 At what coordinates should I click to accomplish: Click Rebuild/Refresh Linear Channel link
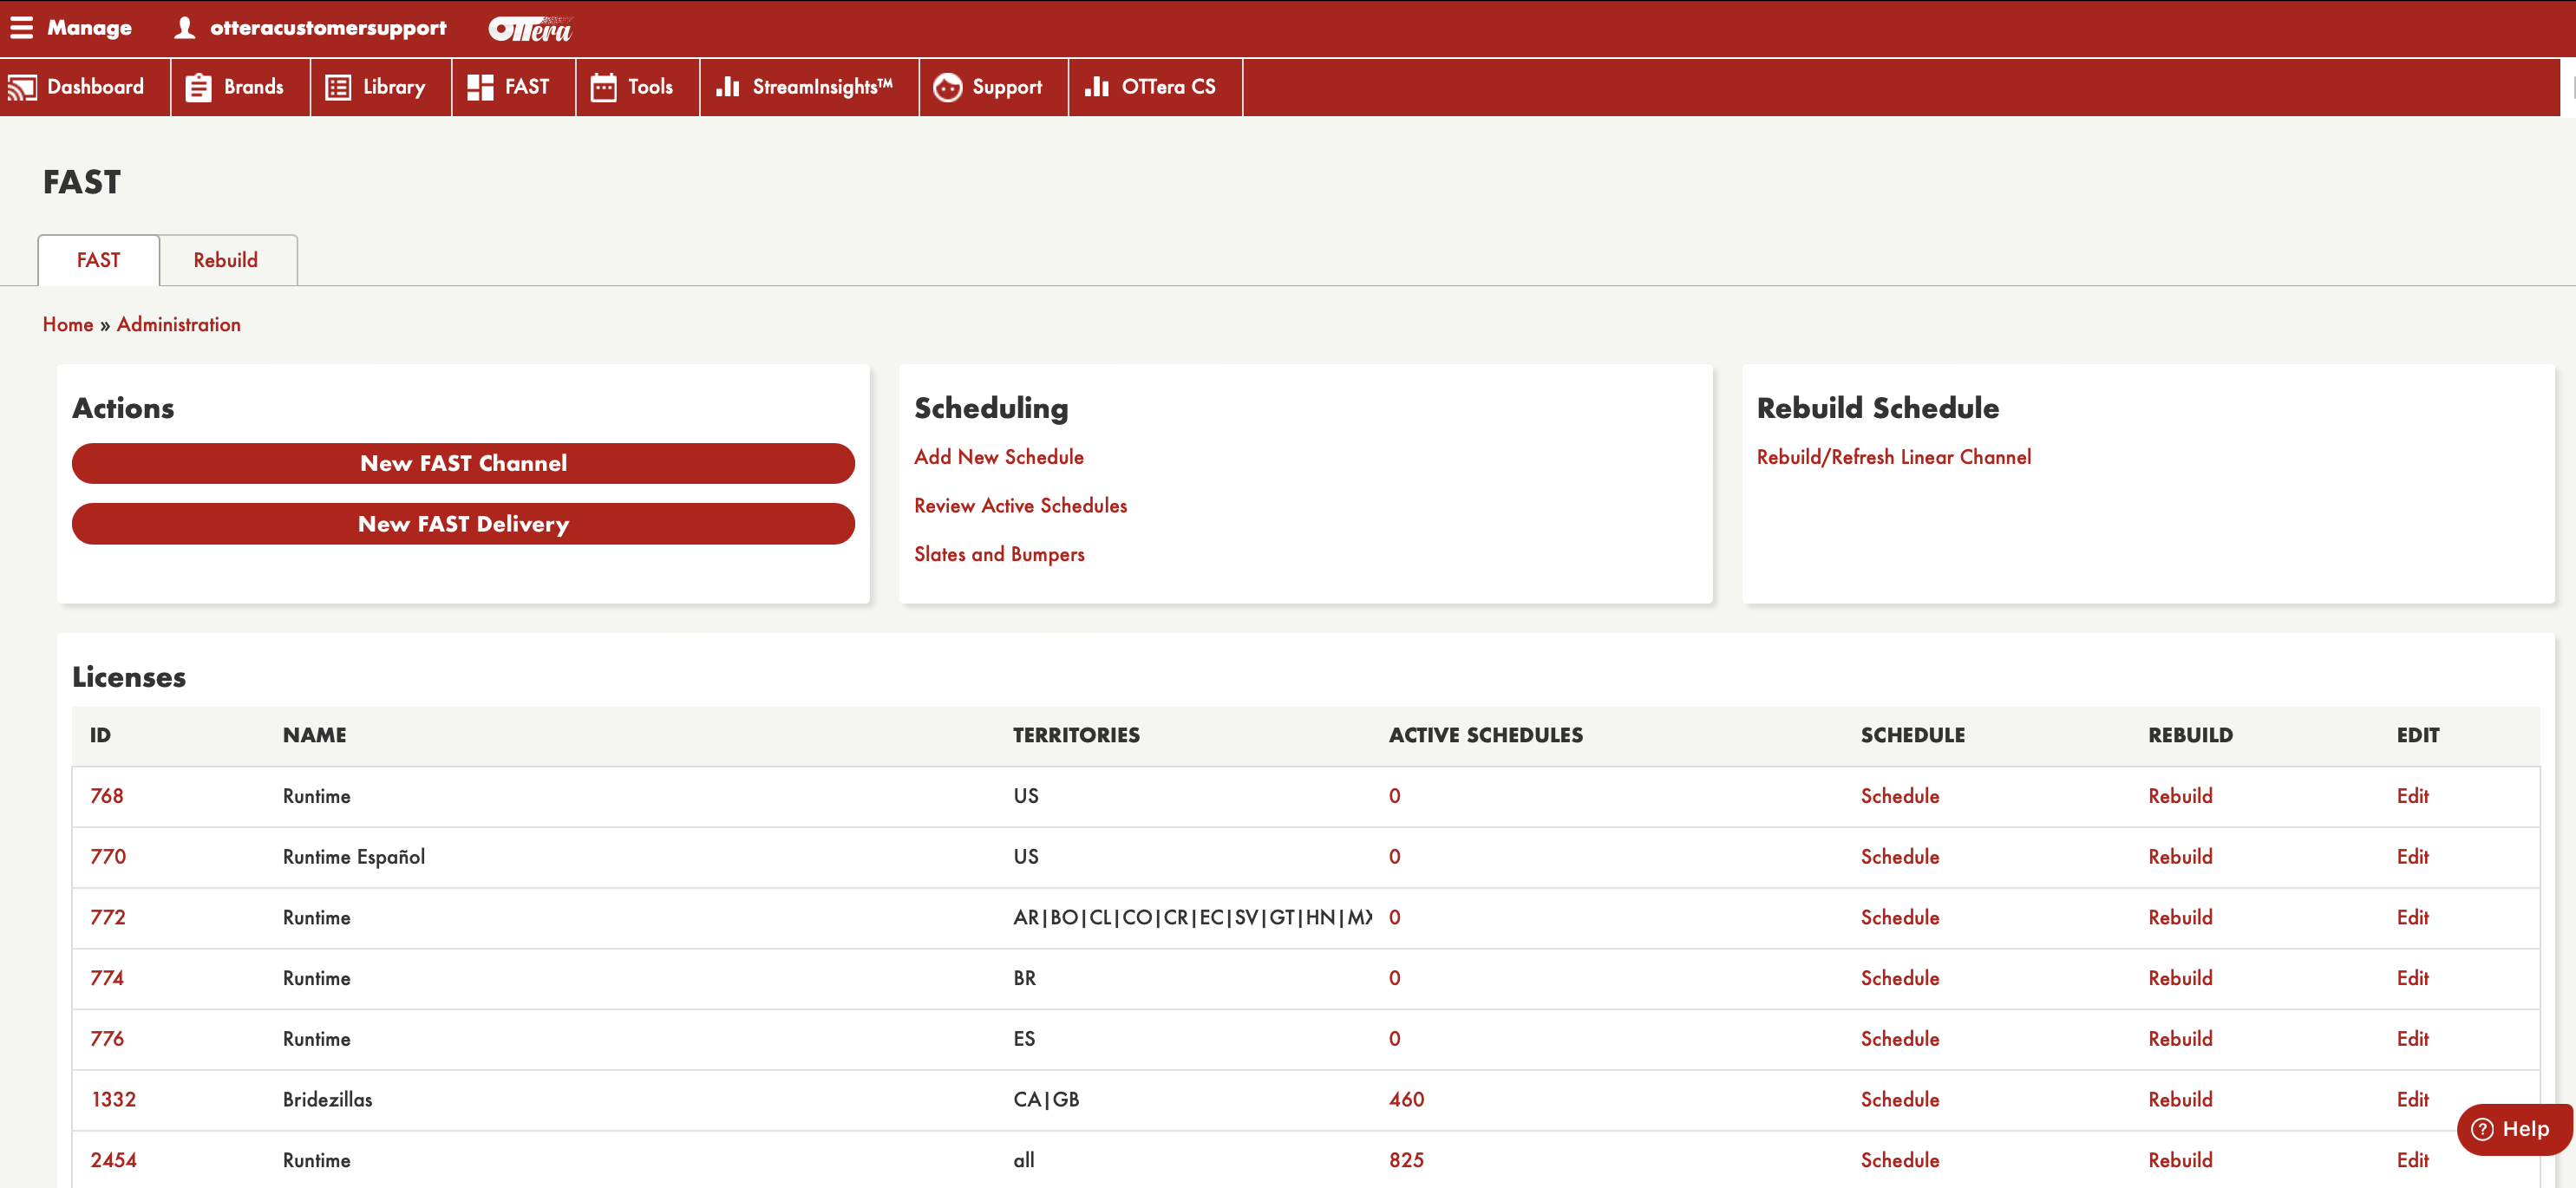1893,457
